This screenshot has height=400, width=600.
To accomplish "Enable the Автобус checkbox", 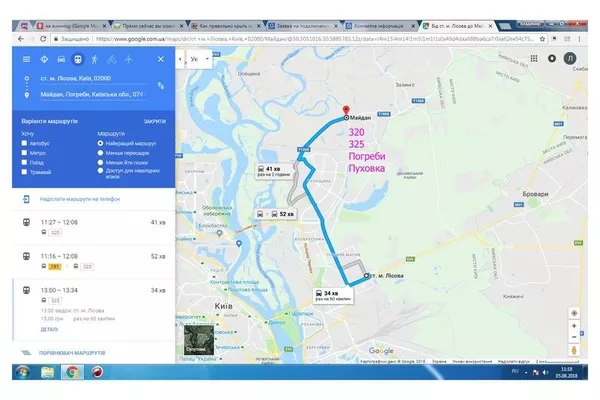I will (x=24, y=142).
